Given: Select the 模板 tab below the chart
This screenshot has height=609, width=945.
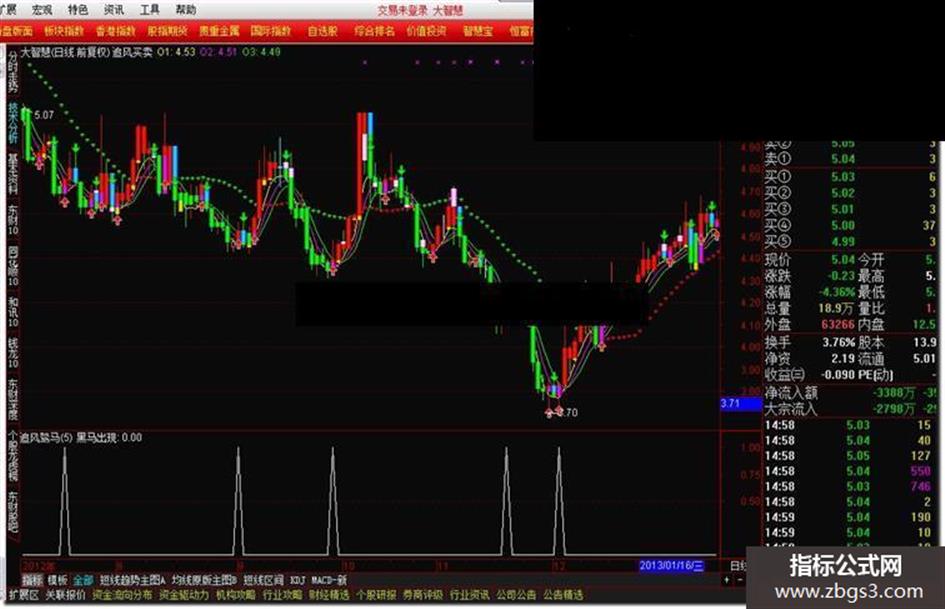Looking at the screenshot, I should (x=57, y=580).
